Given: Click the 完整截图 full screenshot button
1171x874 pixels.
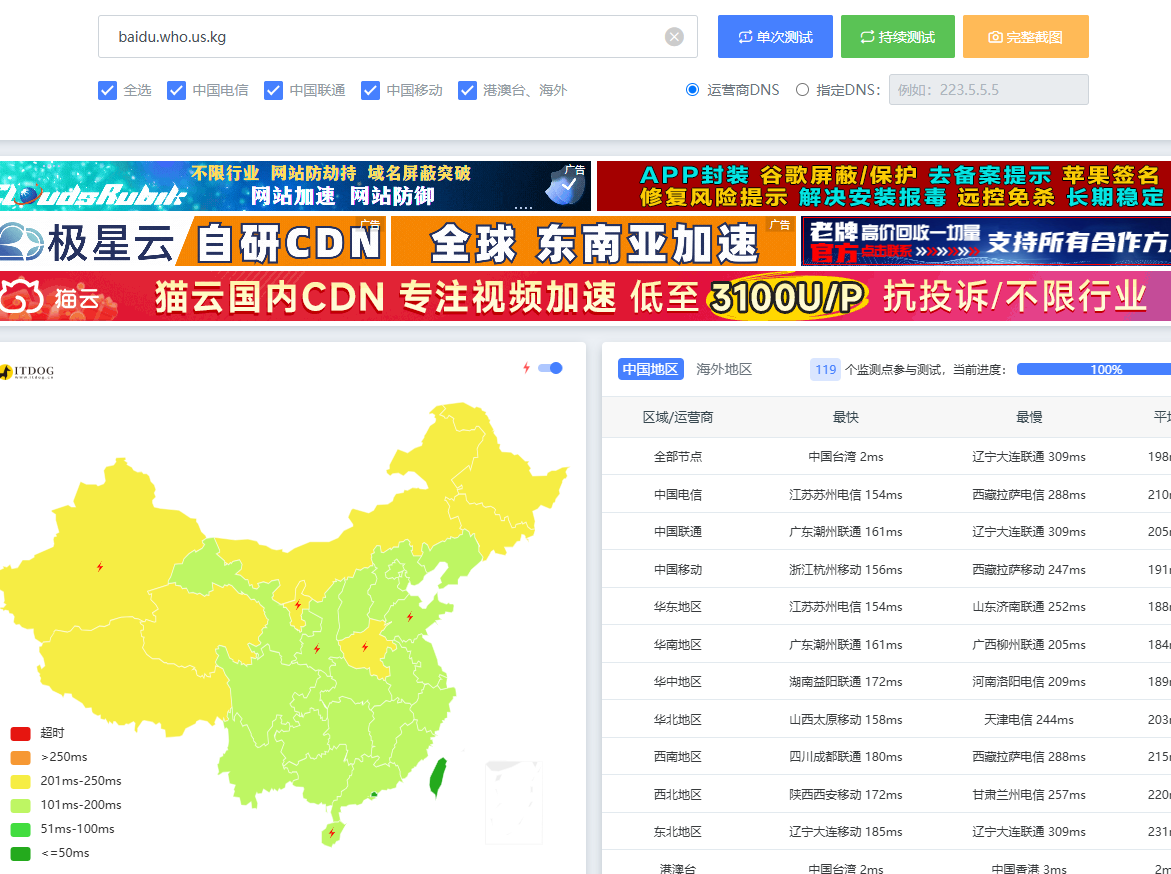Looking at the screenshot, I should coord(1025,37).
